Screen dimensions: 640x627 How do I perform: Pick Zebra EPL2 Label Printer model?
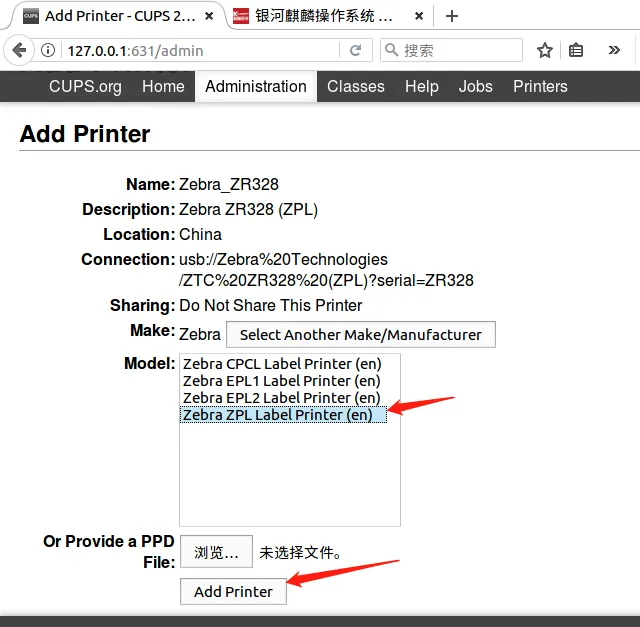(281, 398)
